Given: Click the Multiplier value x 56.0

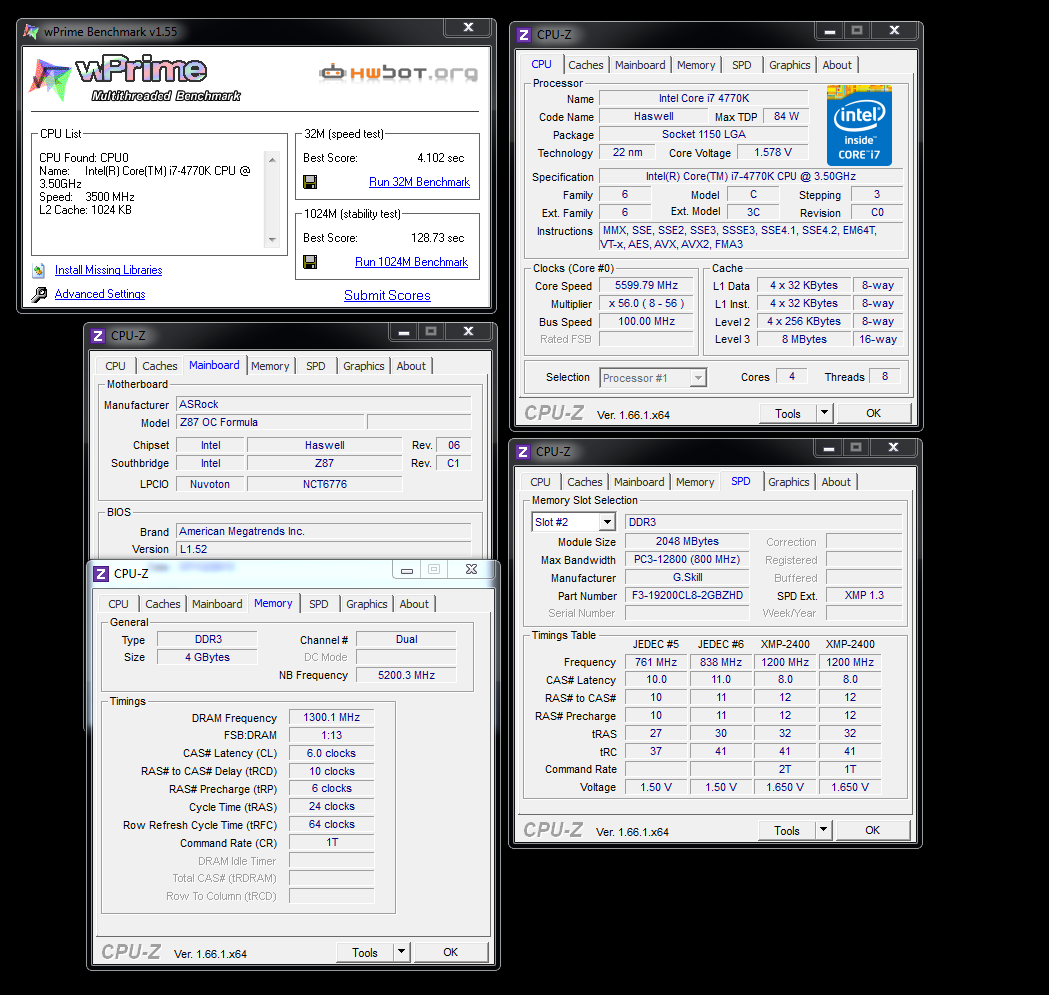Looking at the screenshot, I should tap(646, 303).
